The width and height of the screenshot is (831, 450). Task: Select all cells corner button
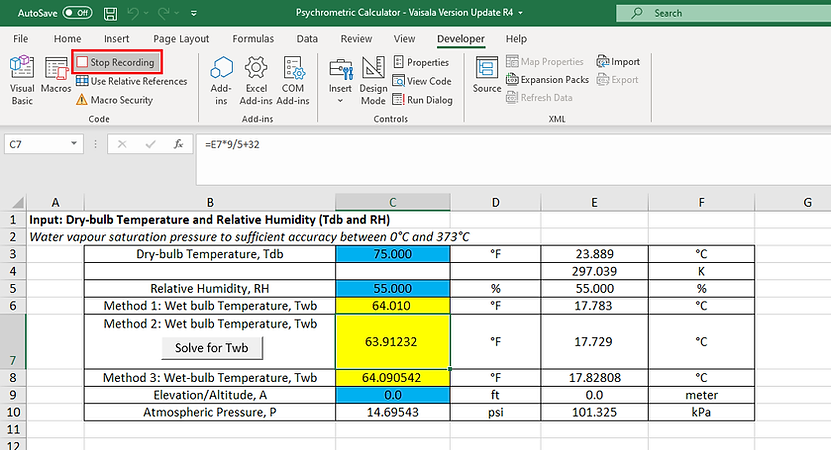click(13, 202)
